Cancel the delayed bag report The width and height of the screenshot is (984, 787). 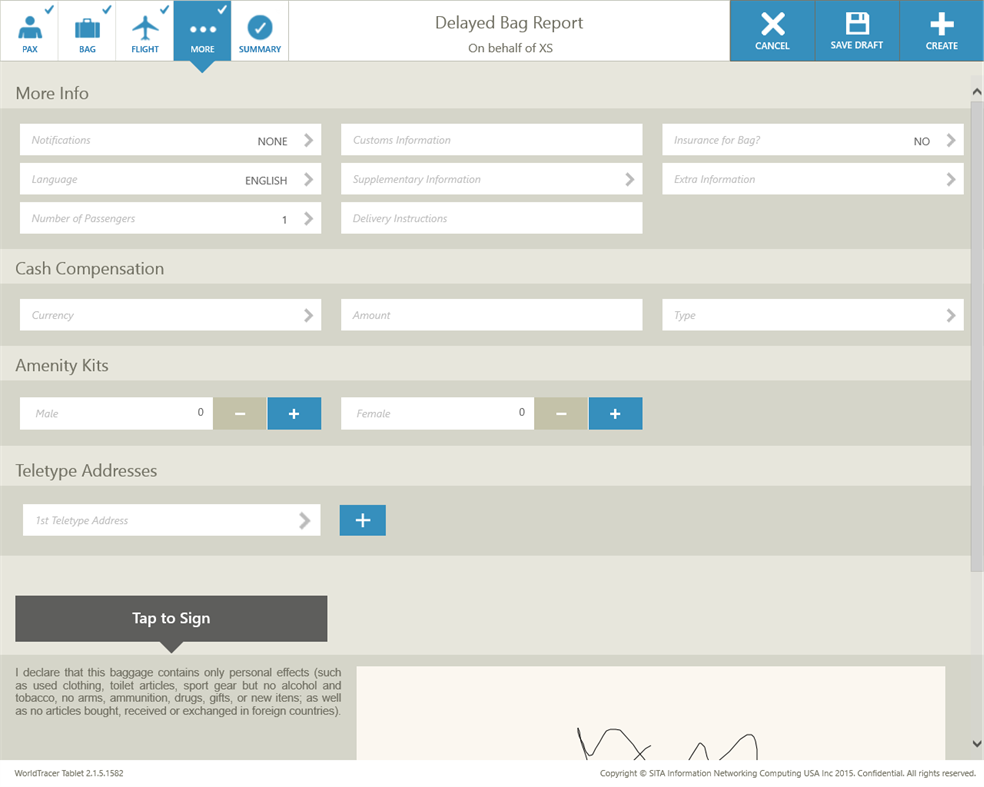(772, 31)
